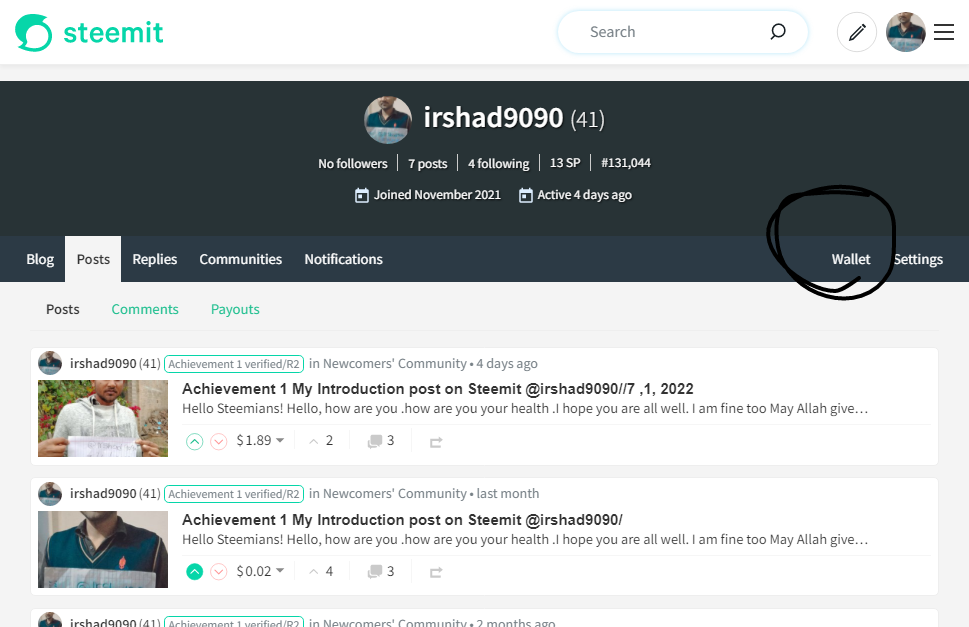This screenshot has height=627, width=969.
Task: Open thumbnail of man holding paper in hoodie
Action: (x=103, y=418)
